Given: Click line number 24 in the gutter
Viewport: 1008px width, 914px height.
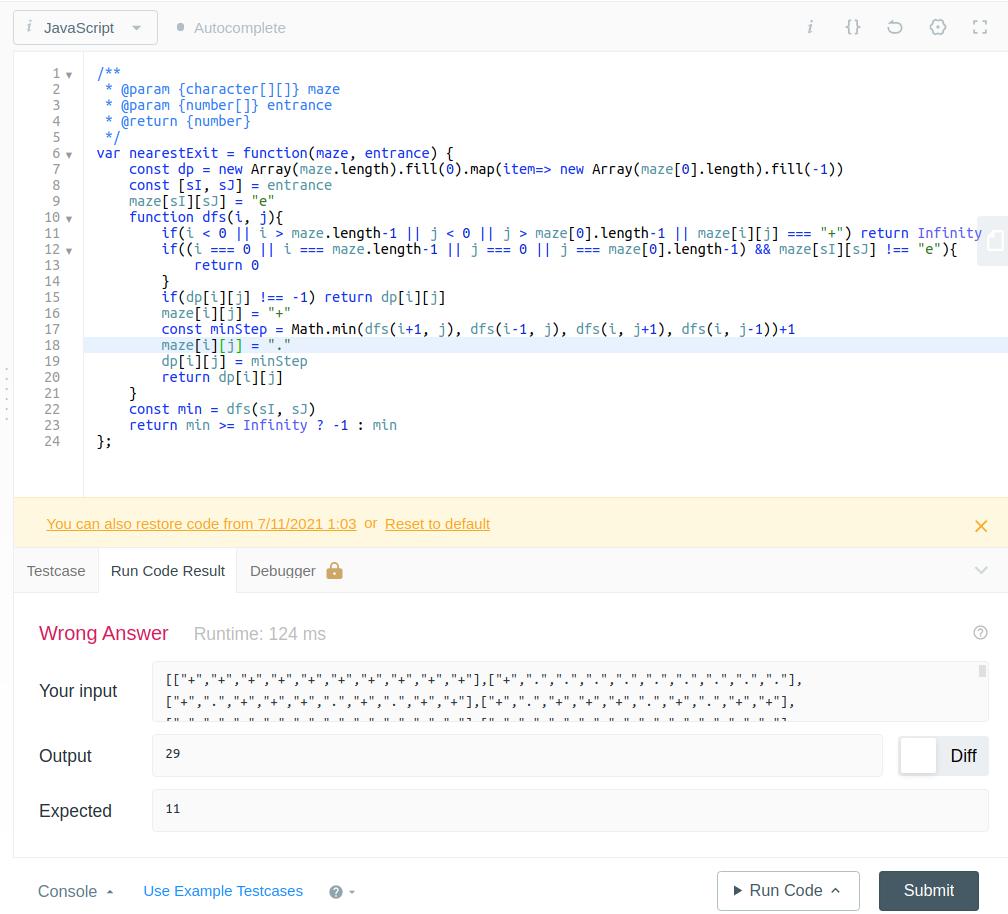Looking at the screenshot, I should click(x=52, y=441).
